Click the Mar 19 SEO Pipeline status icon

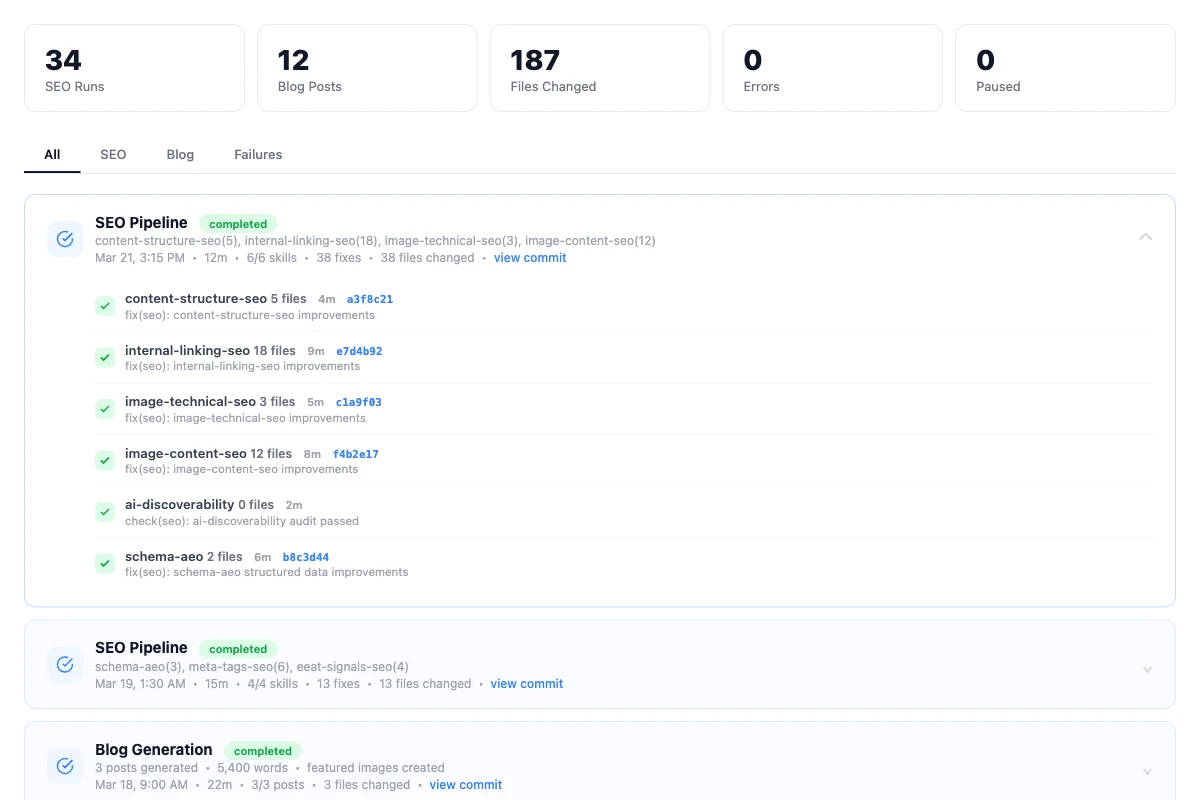(65, 665)
